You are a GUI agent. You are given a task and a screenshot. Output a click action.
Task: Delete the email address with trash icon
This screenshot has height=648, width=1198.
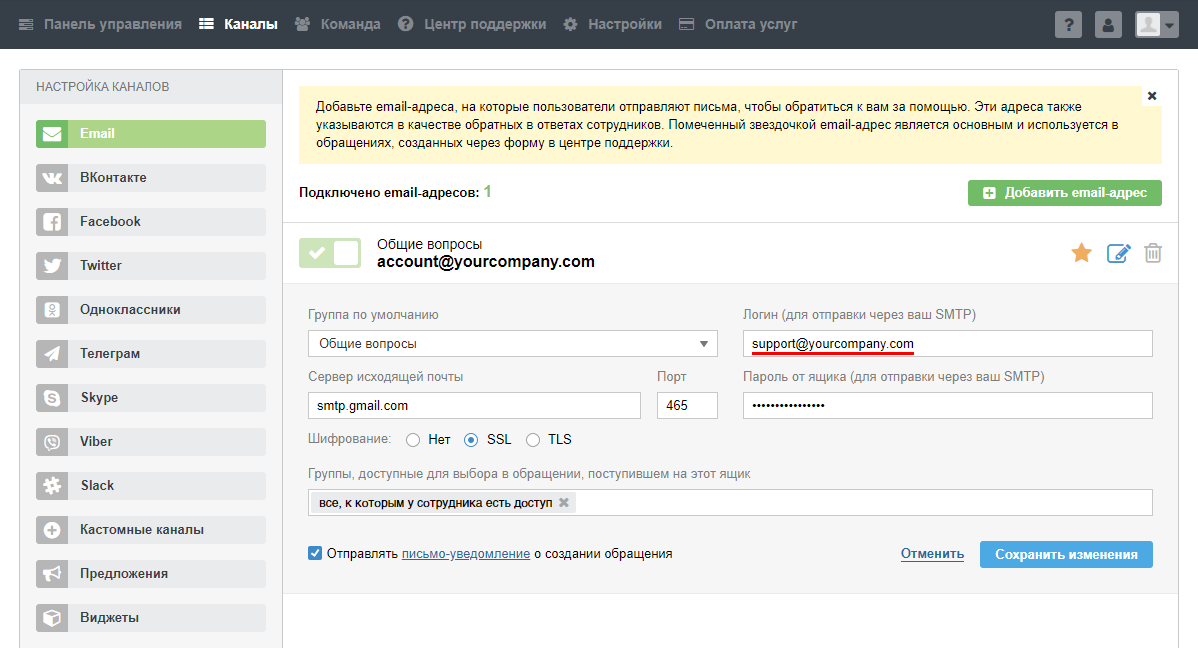(1153, 253)
